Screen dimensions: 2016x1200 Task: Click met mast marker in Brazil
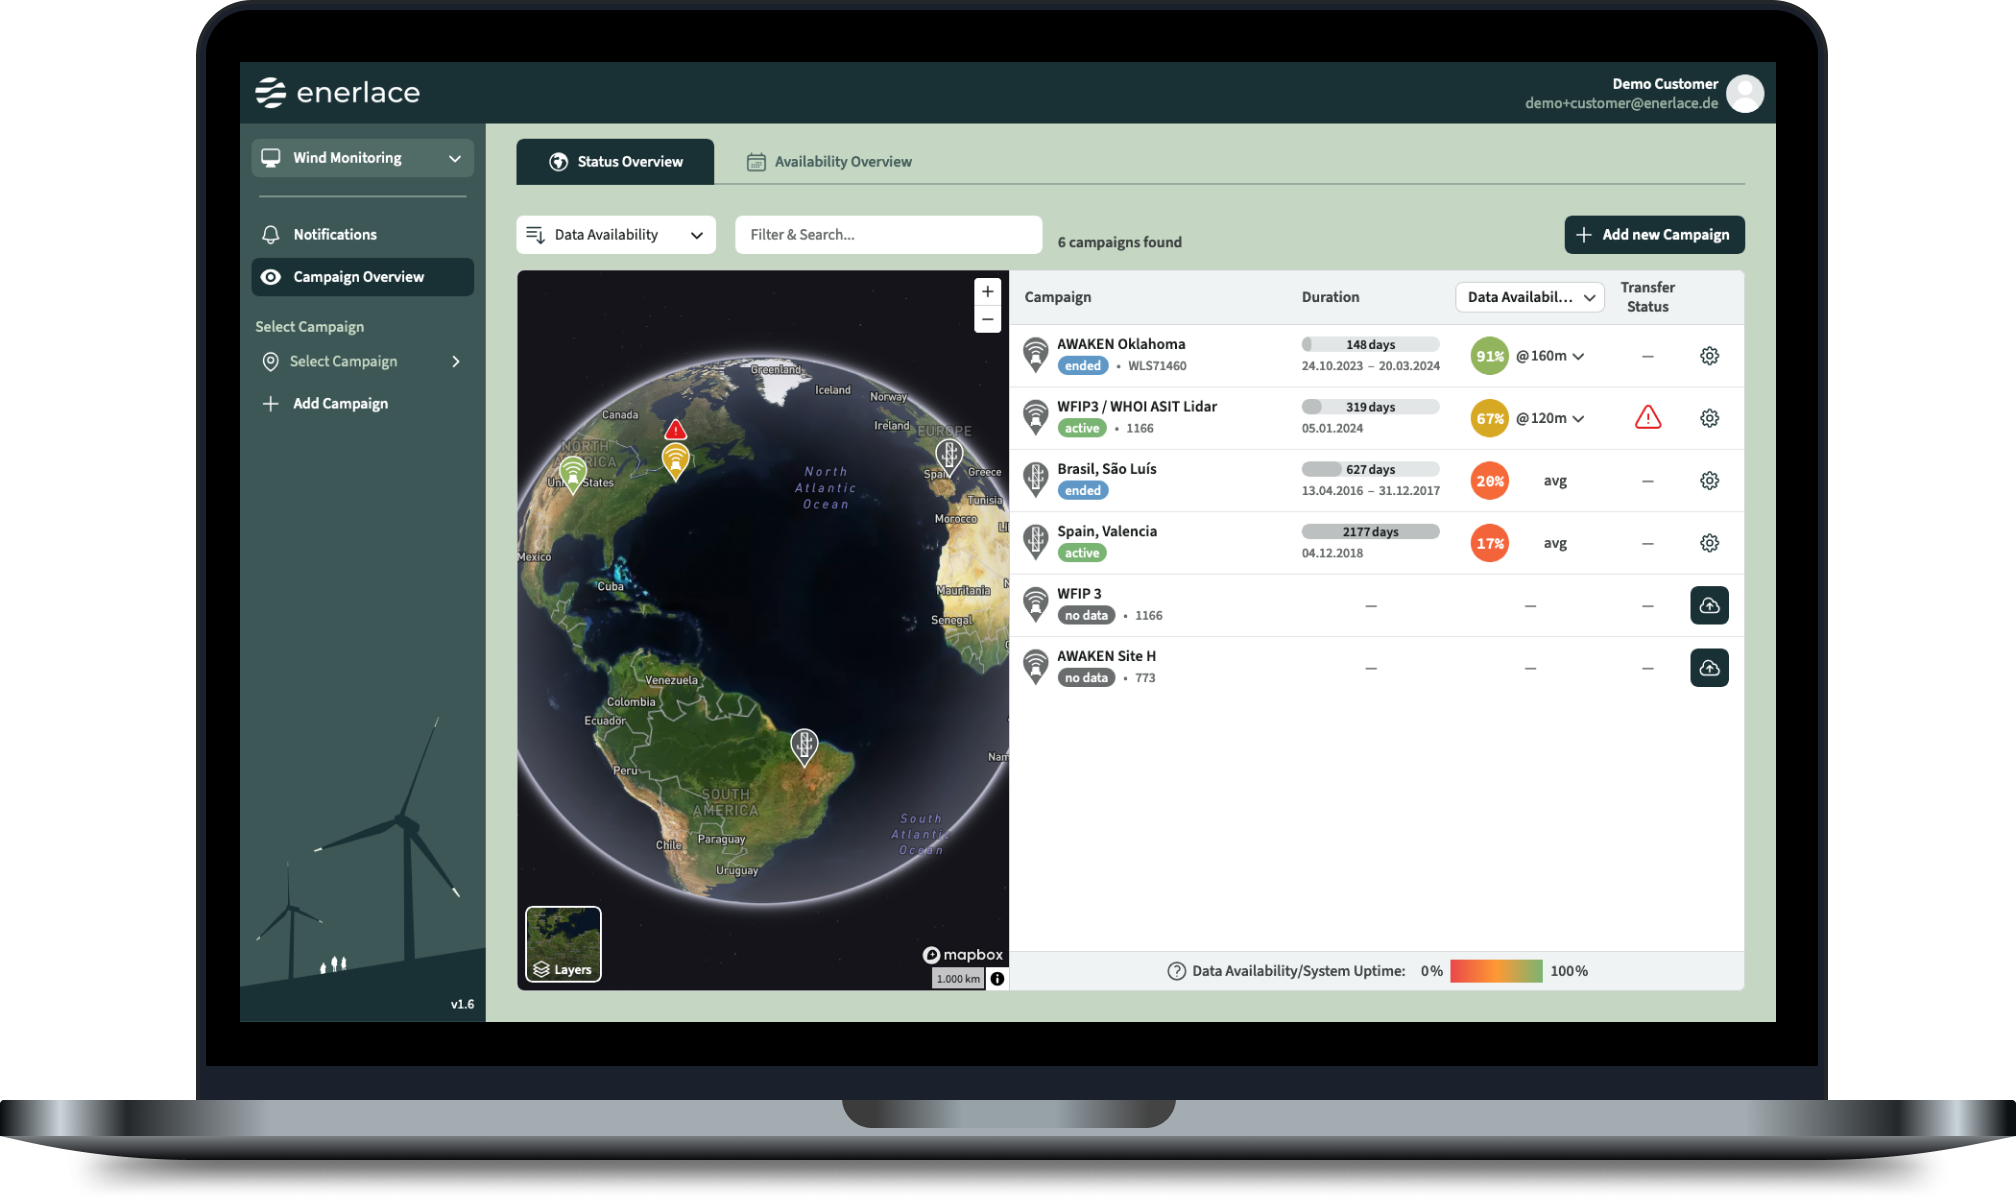click(804, 745)
